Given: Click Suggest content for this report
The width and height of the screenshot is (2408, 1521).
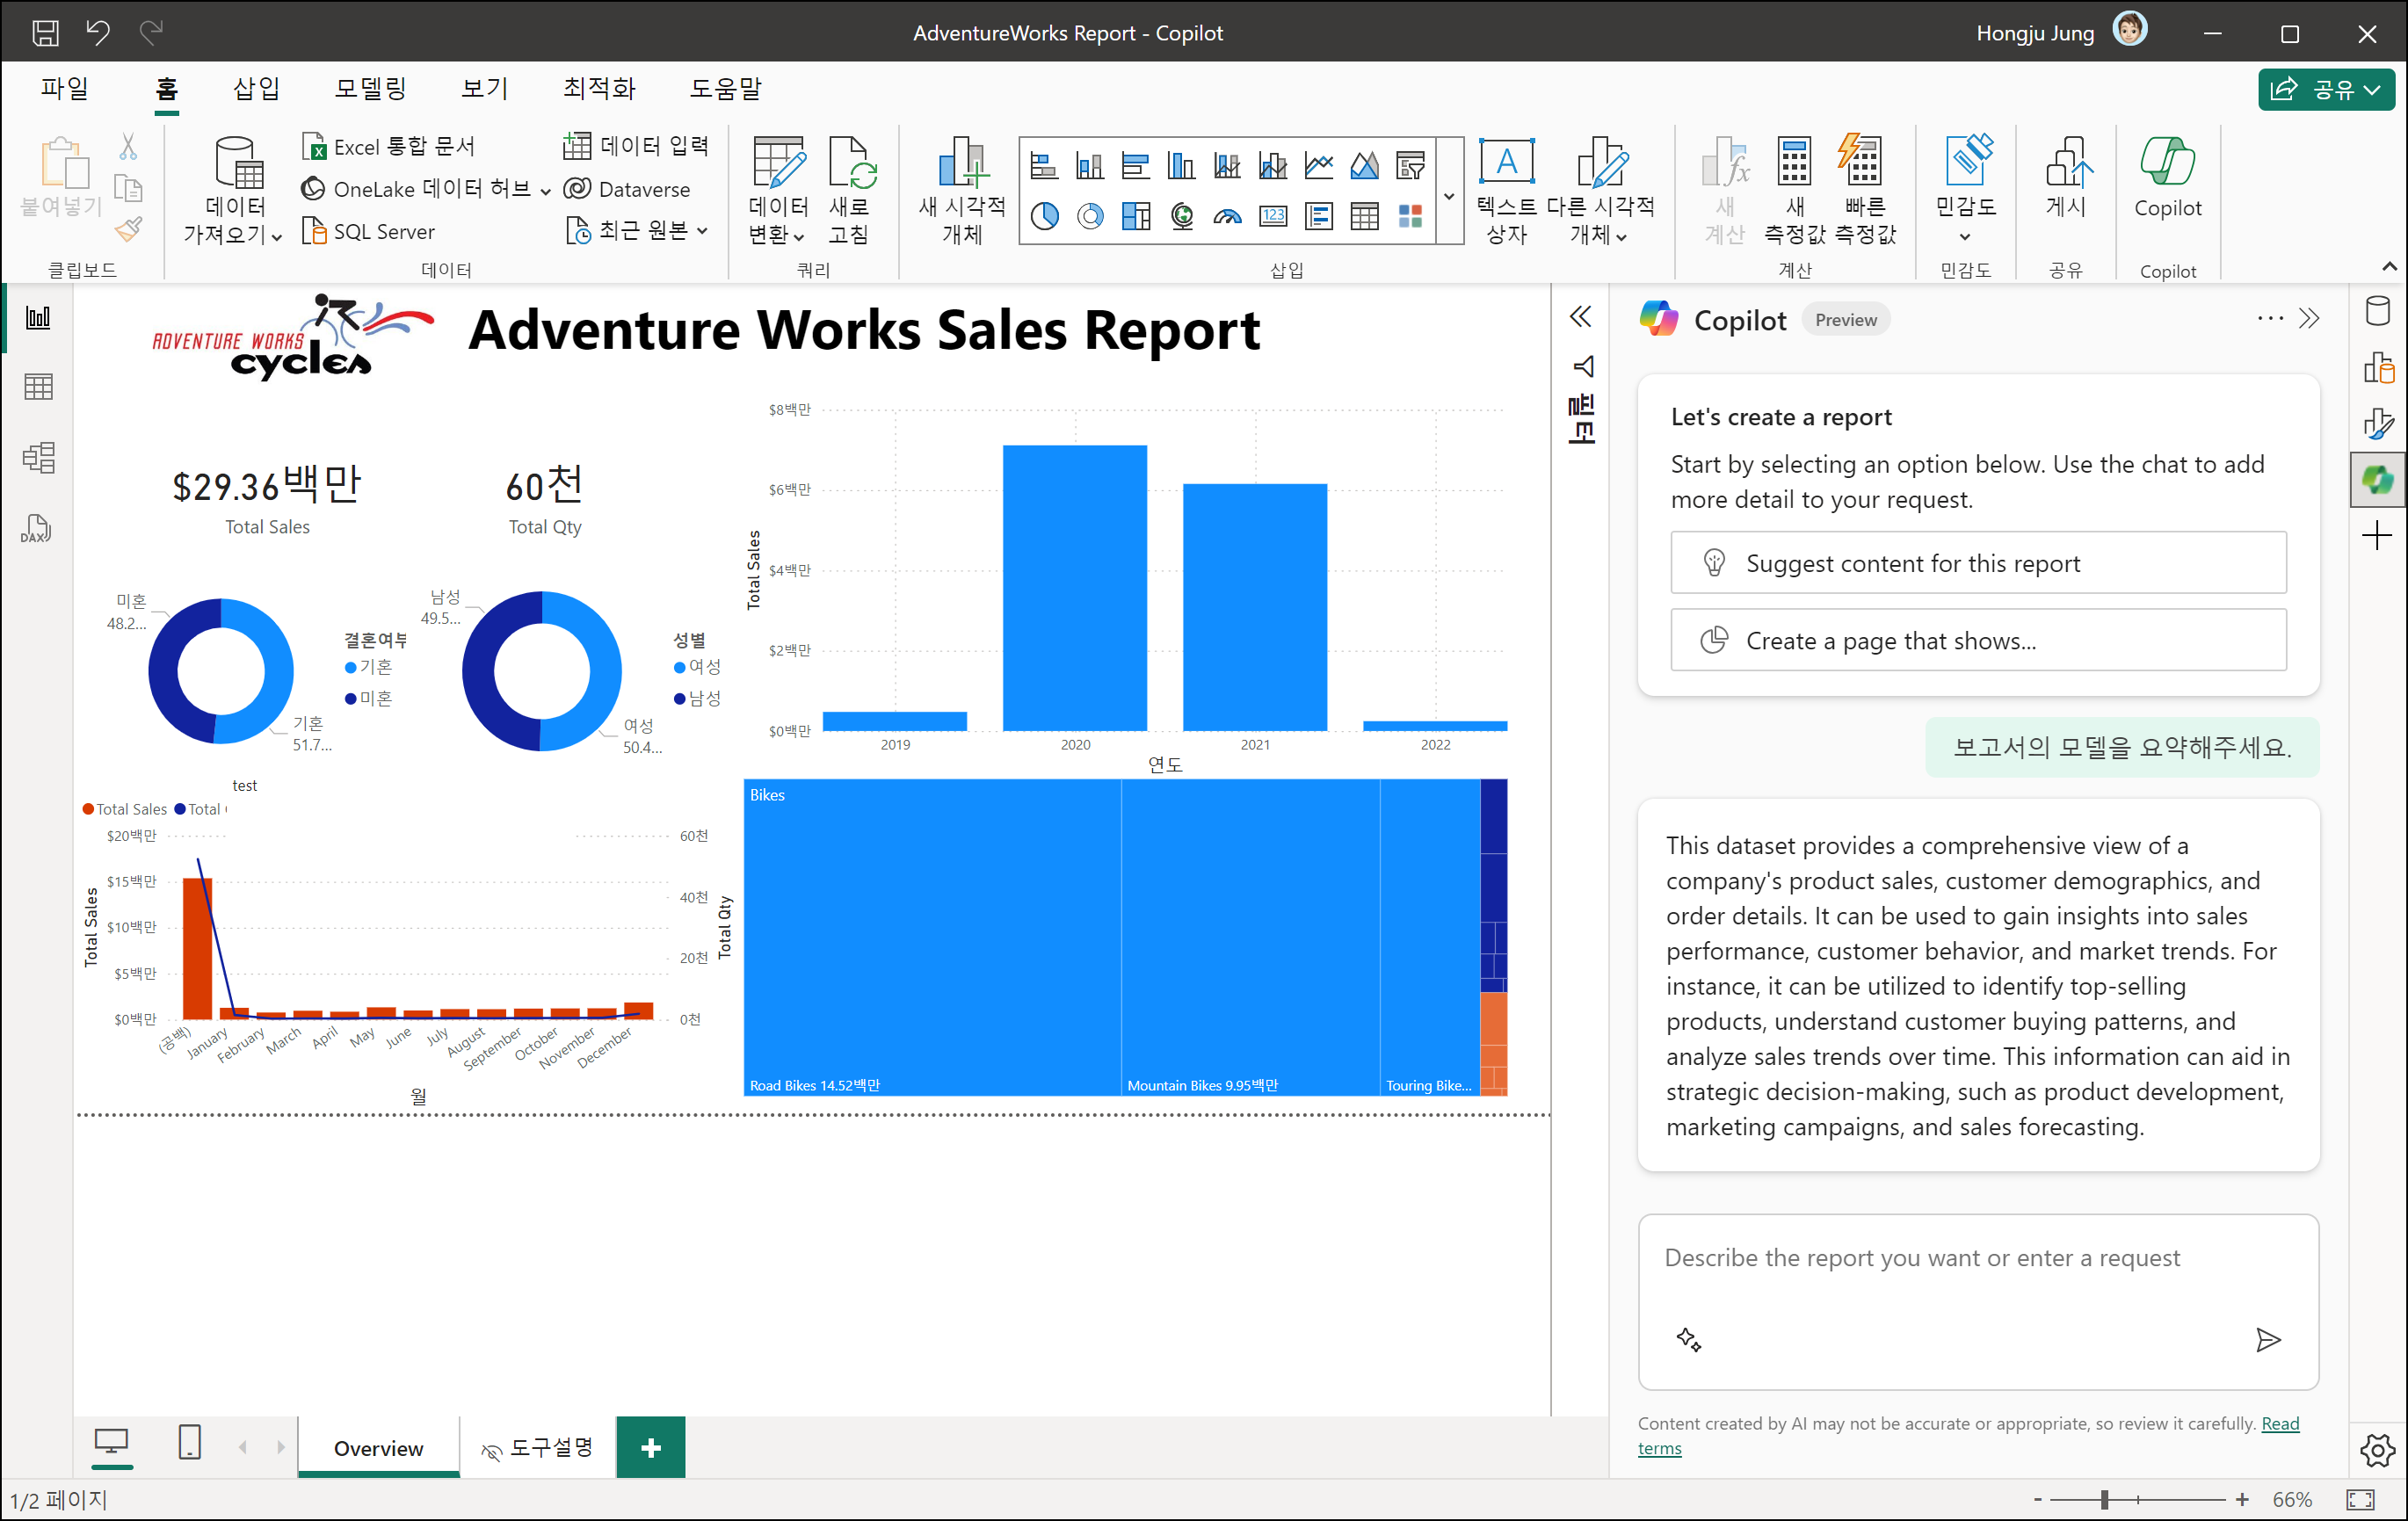Looking at the screenshot, I should (x=1977, y=563).
